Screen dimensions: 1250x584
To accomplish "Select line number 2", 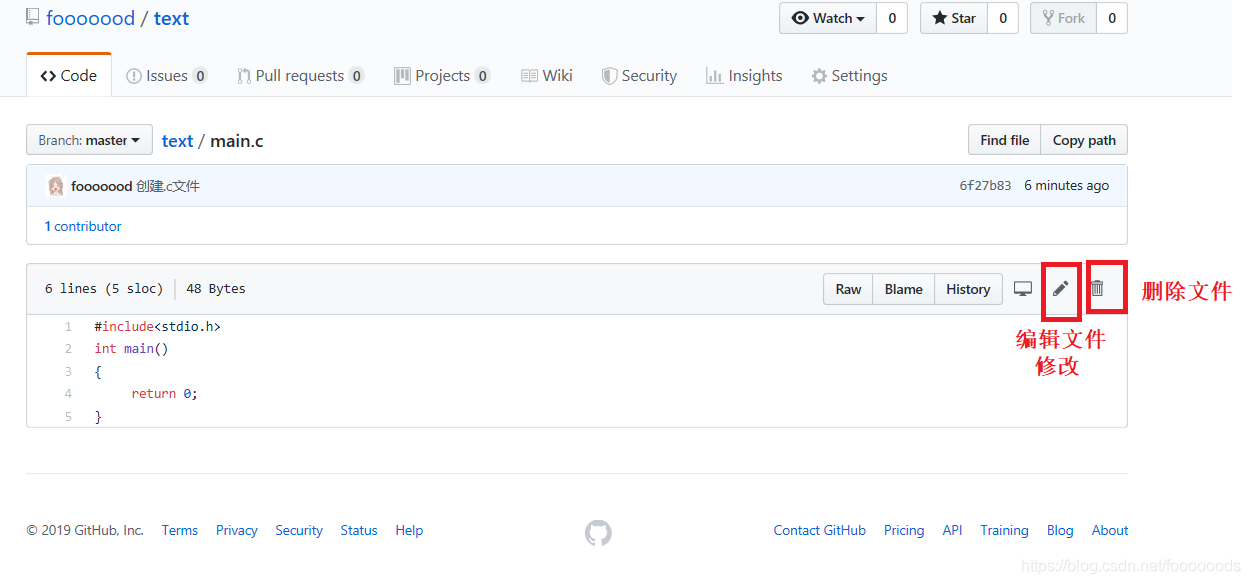I will (68, 349).
